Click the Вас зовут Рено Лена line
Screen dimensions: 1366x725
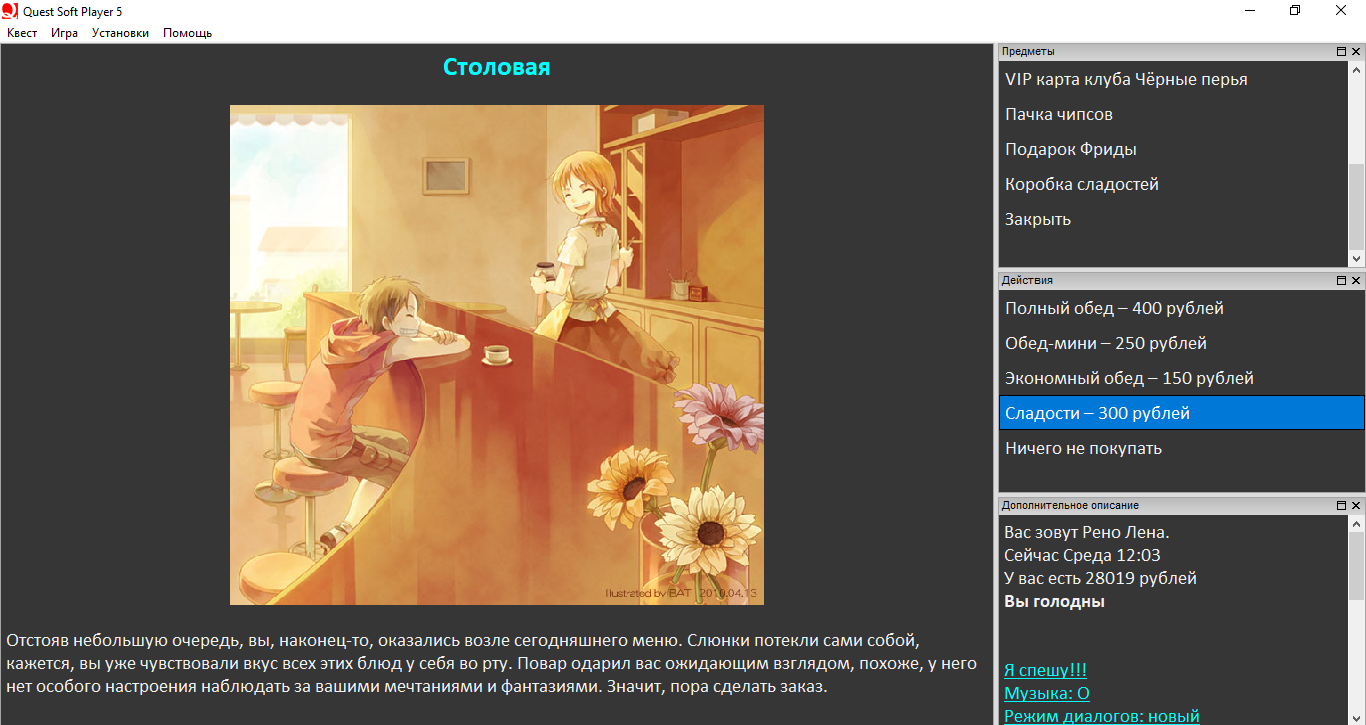tap(1087, 532)
